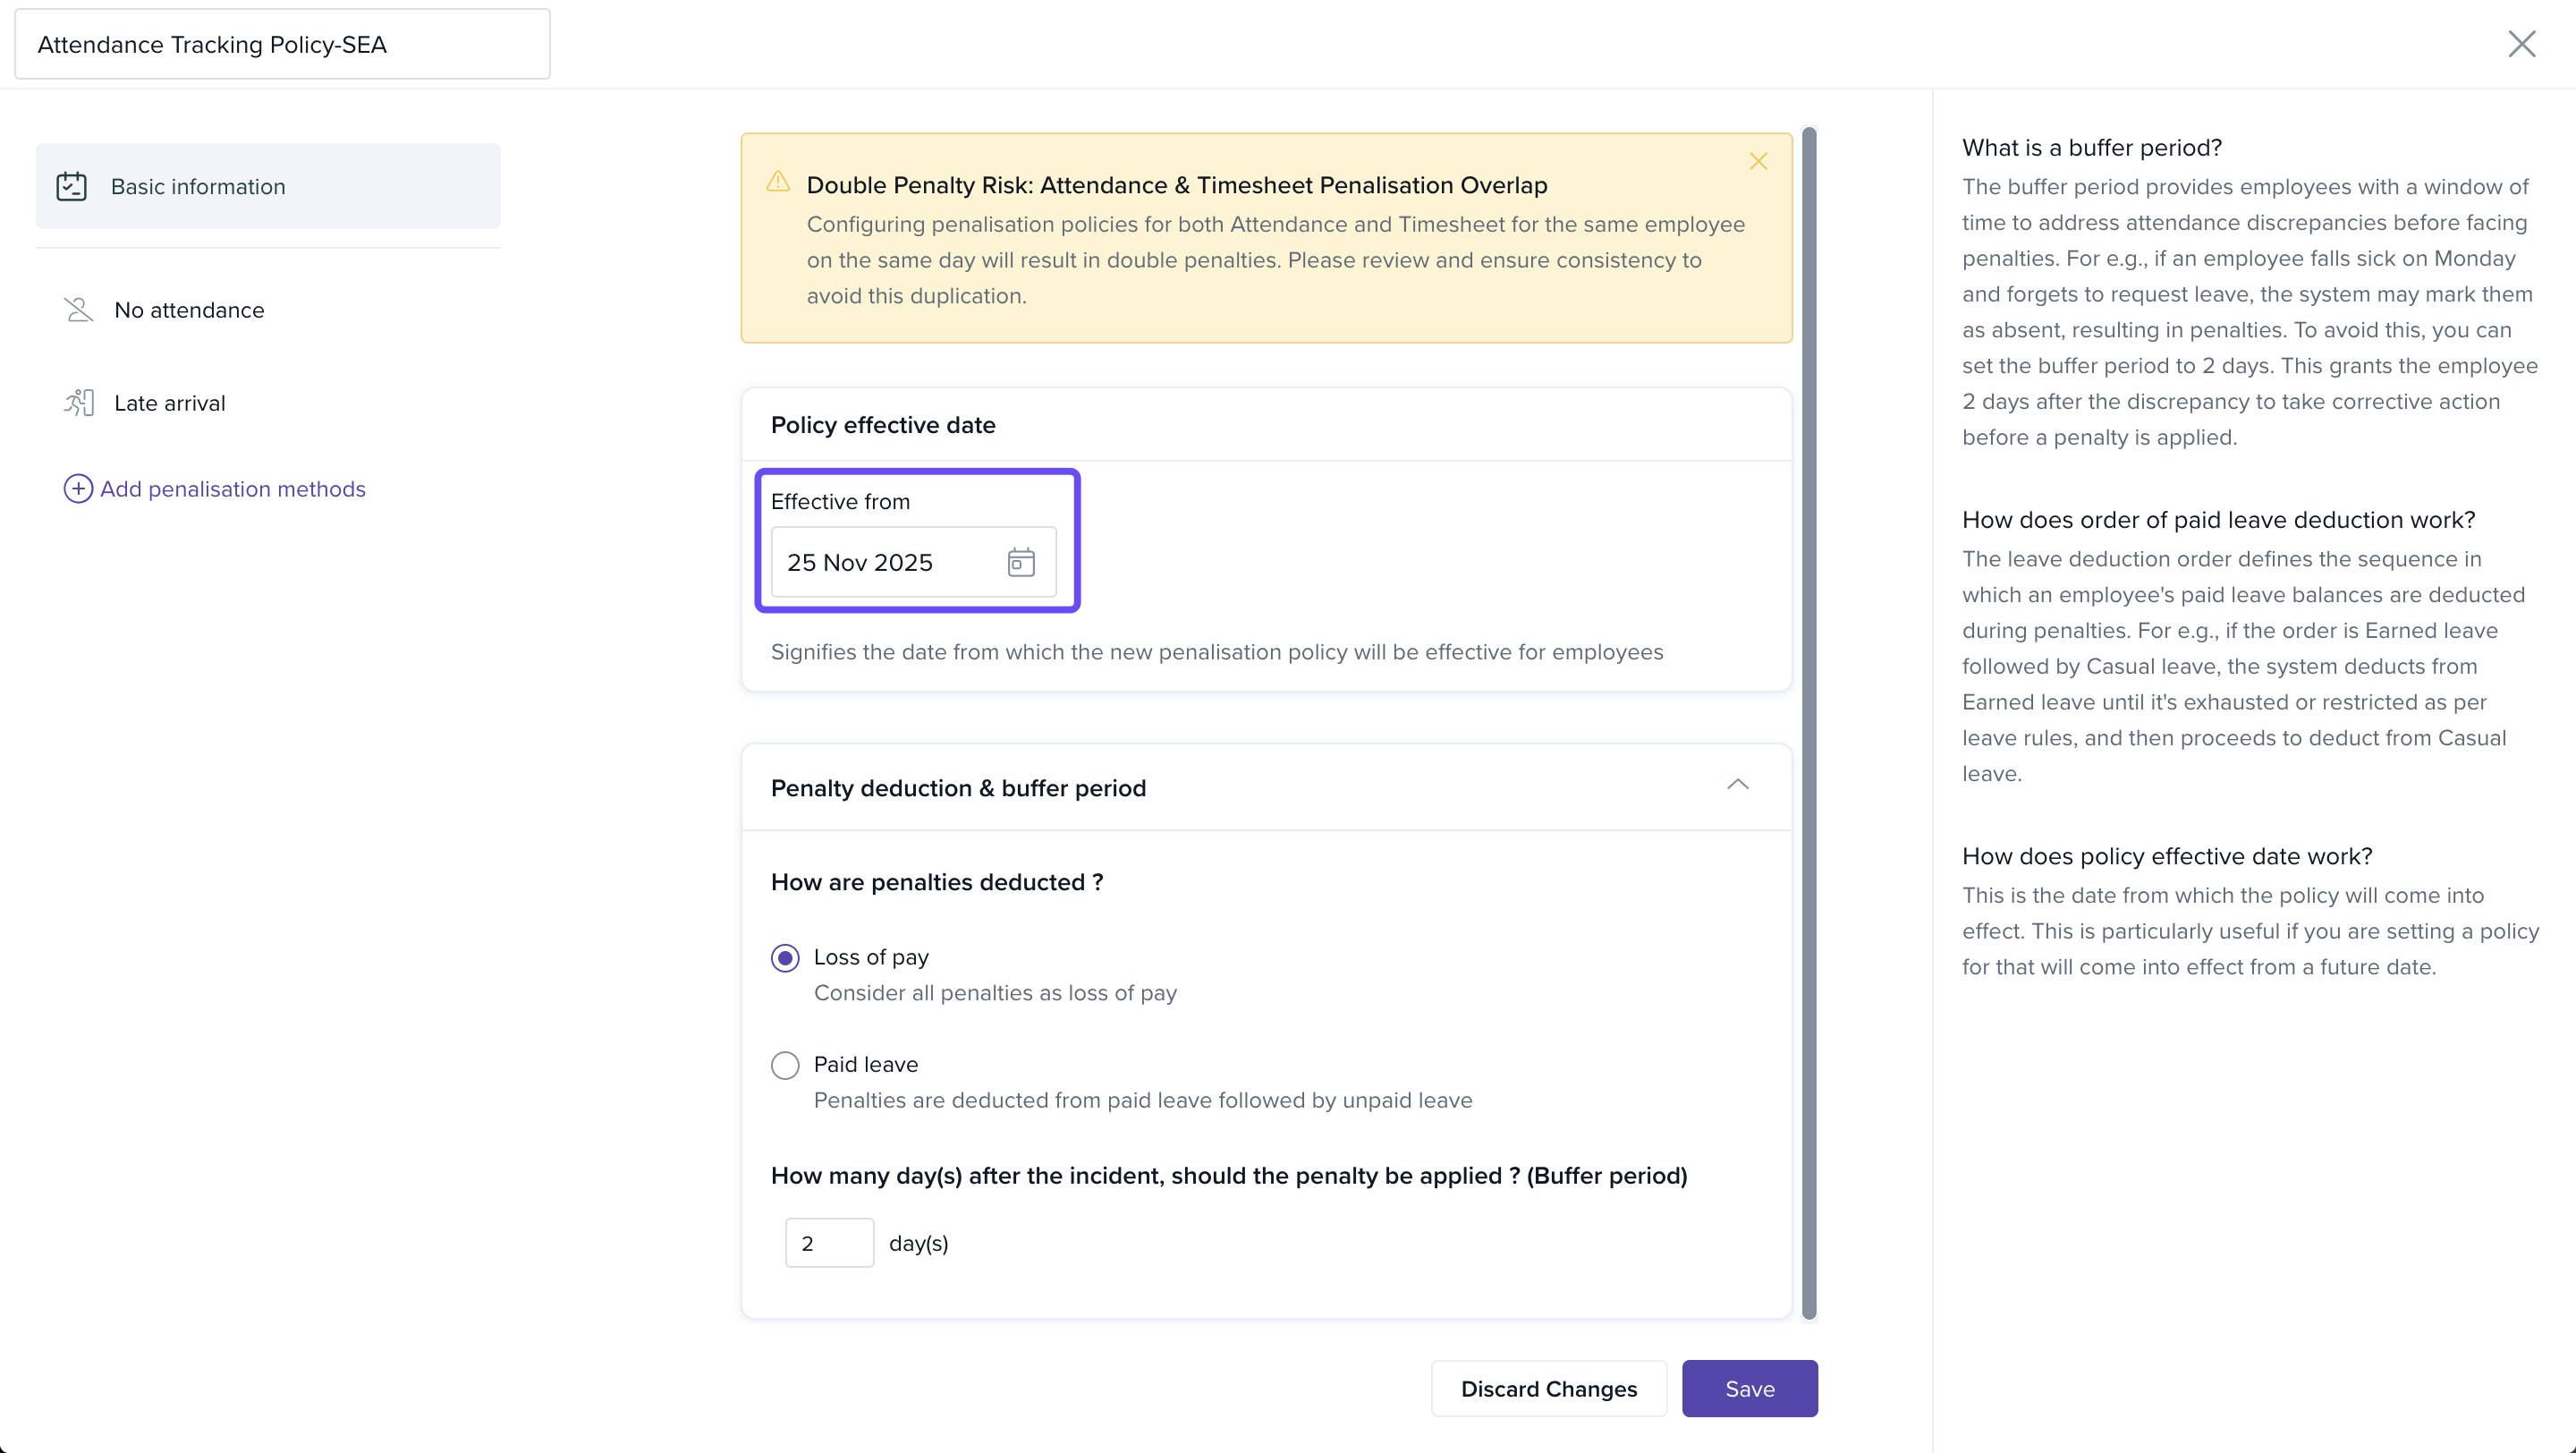Click the warning triangle icon in banner
The height and width of the screenshot is (1453, 2576).
click(778, 182)
